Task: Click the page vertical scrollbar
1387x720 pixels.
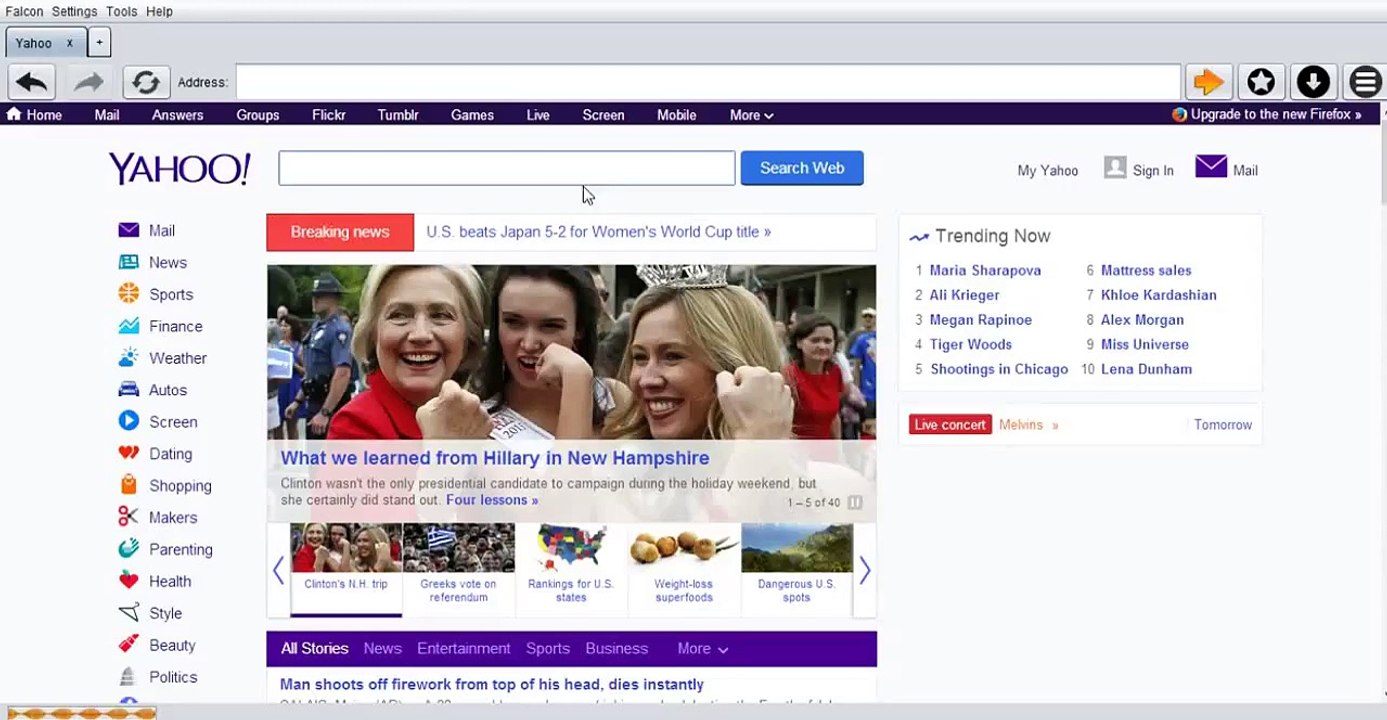Action: pyautogui.click(x=1382, y=400)
